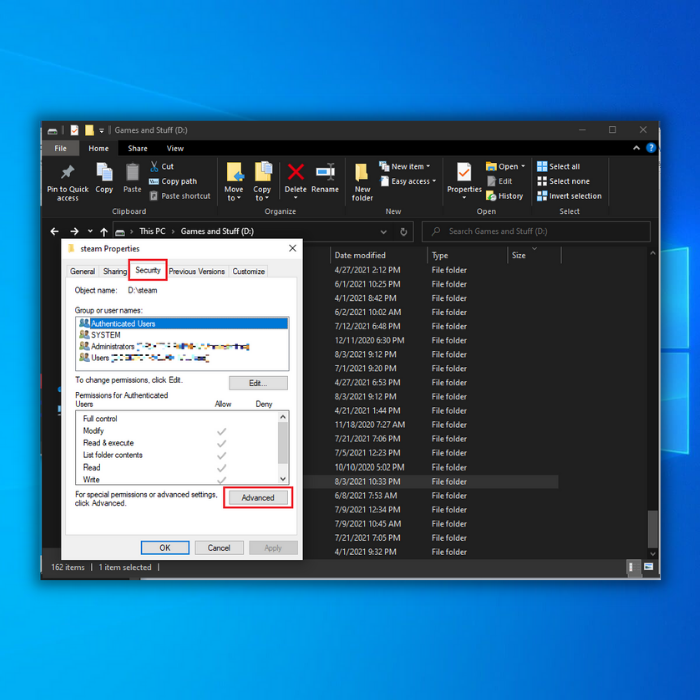Open the File ribbon tab
This screenshot has width=700, height=700.
click(61, 148)
